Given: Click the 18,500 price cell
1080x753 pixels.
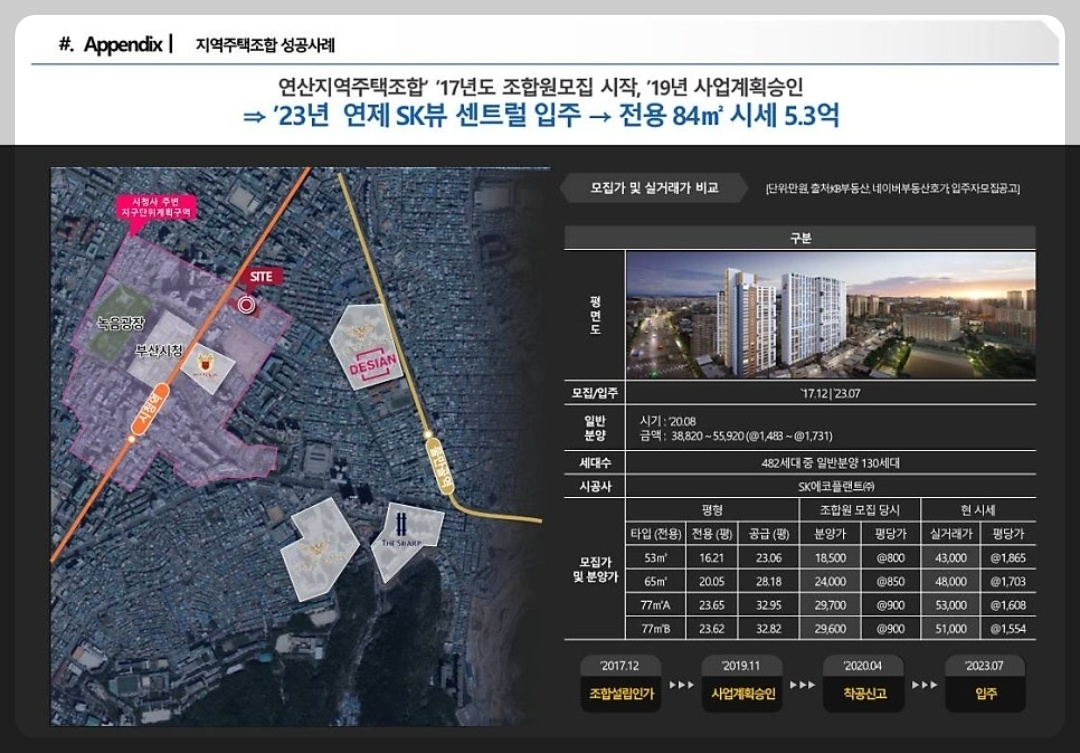Looking at the screenshot, I should pyautogui.click(x=830, y=558).
